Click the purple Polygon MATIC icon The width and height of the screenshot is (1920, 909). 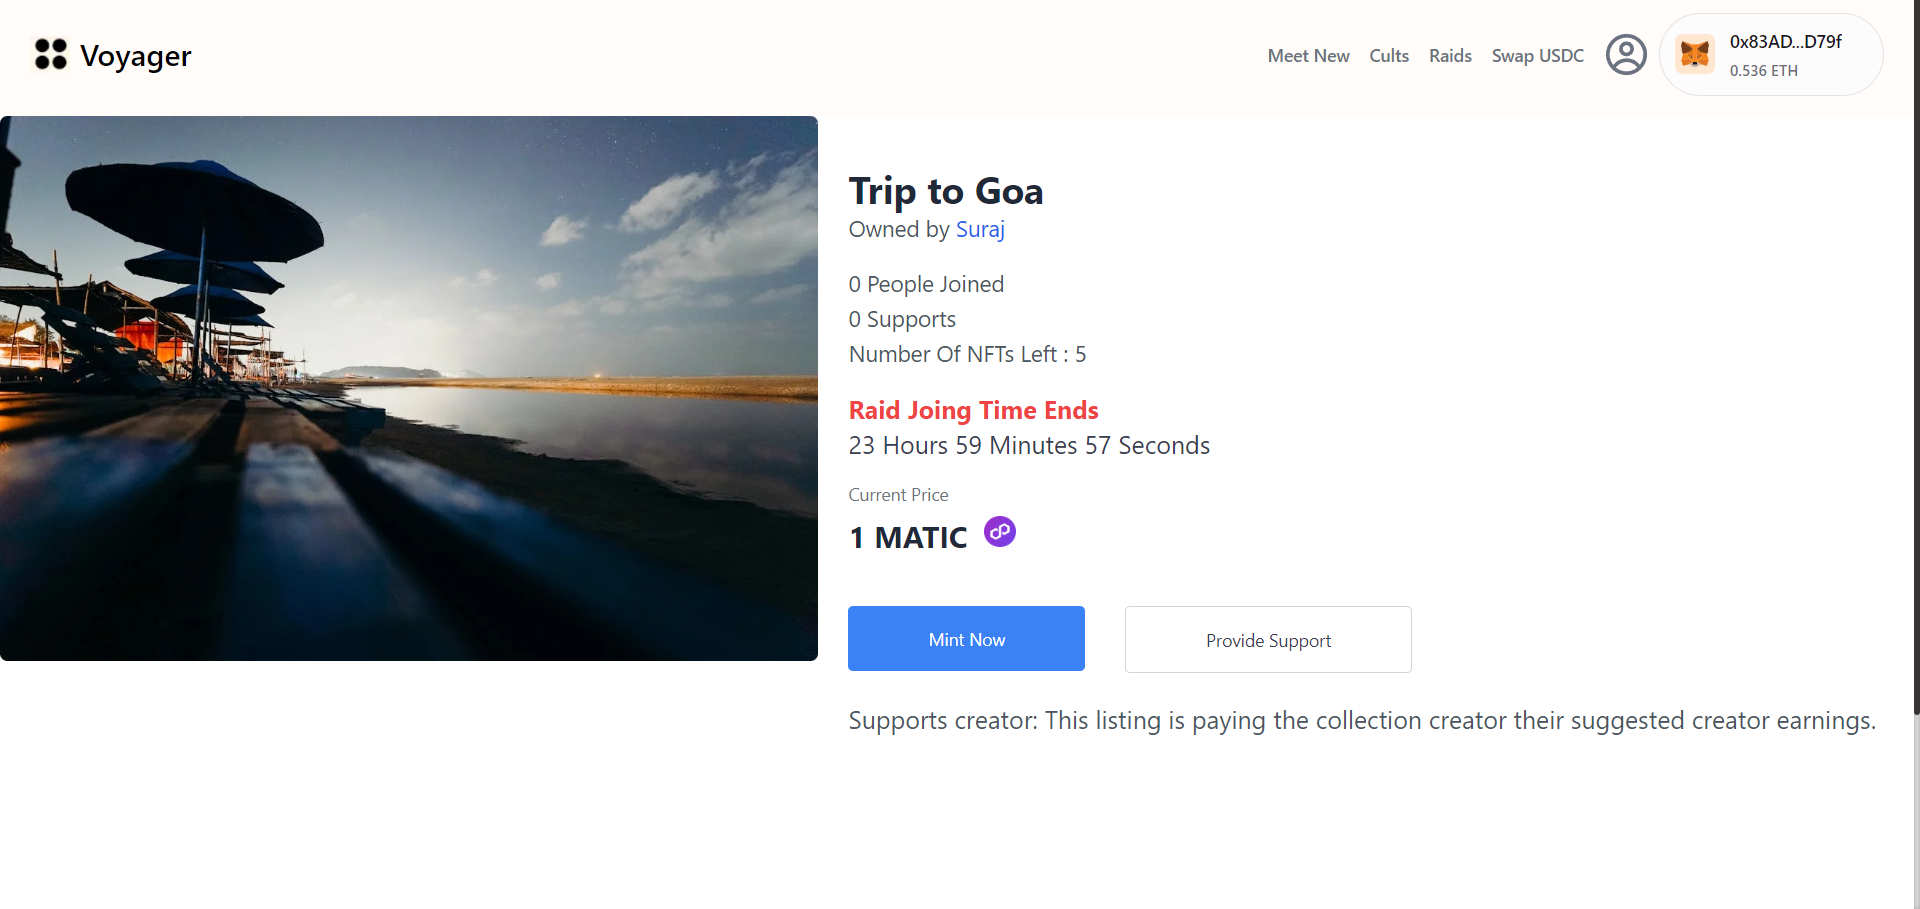tap(999, 532)
